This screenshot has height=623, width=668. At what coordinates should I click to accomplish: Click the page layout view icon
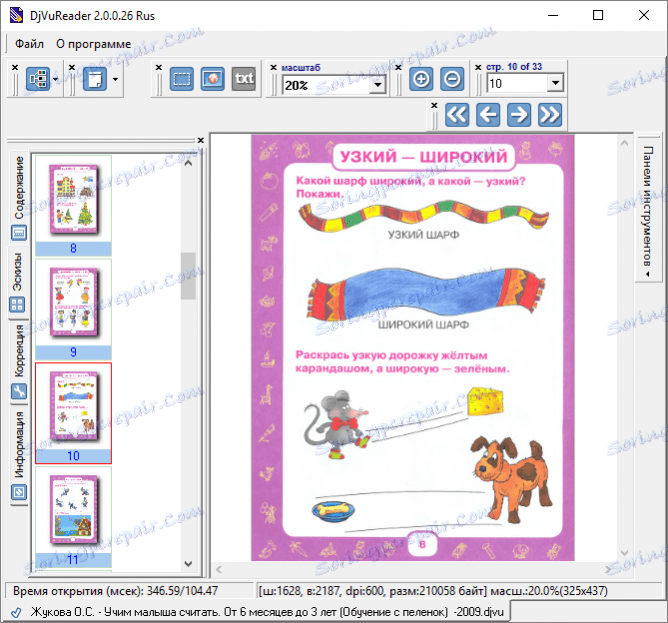[38, 79]
